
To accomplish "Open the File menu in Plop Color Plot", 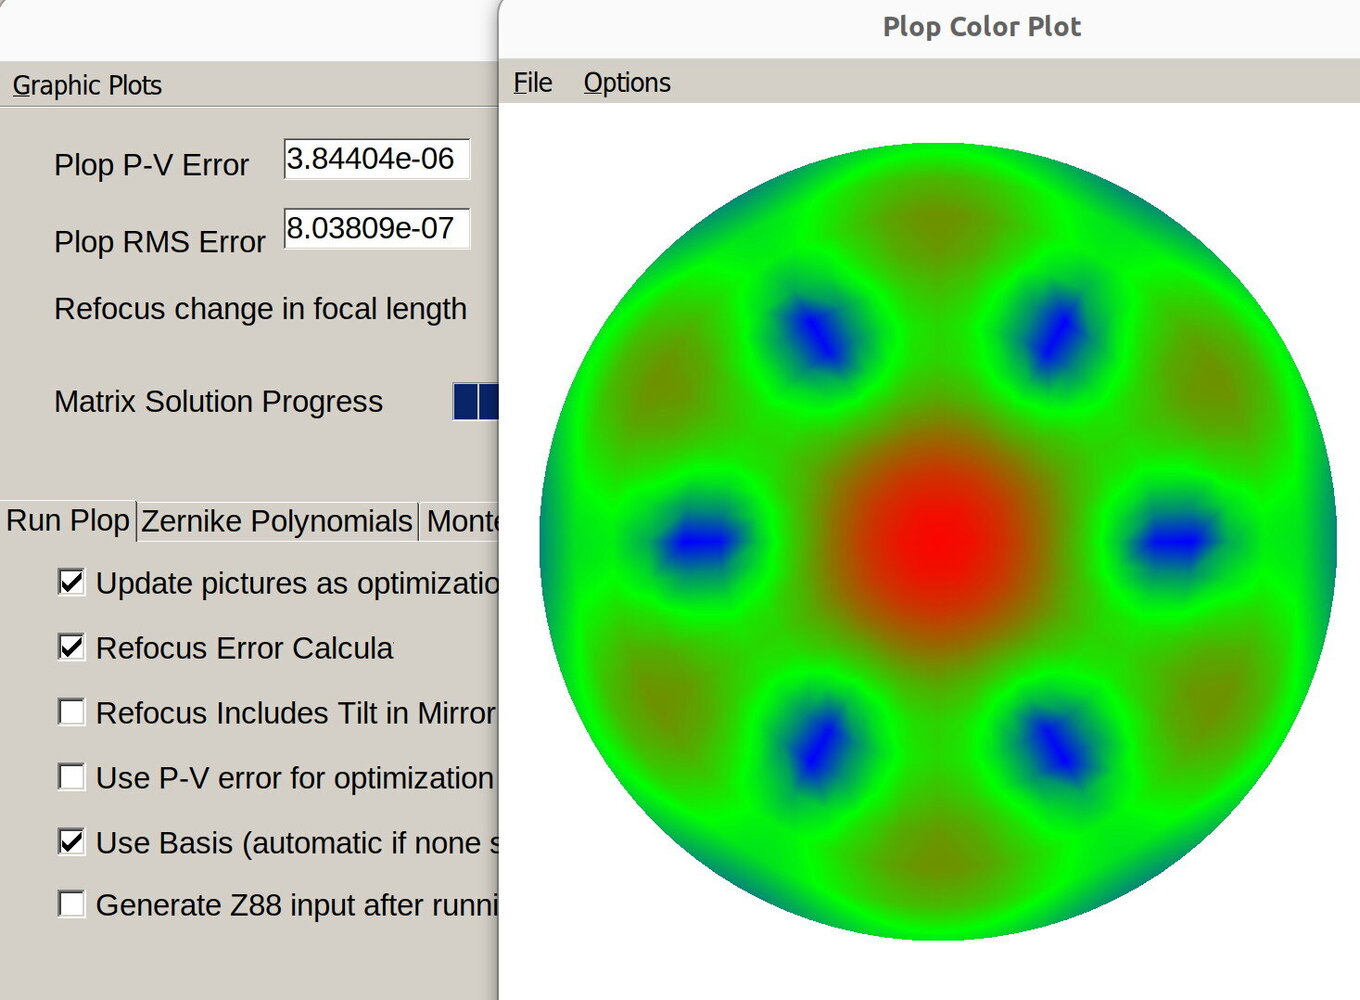I will pos(533,82).
